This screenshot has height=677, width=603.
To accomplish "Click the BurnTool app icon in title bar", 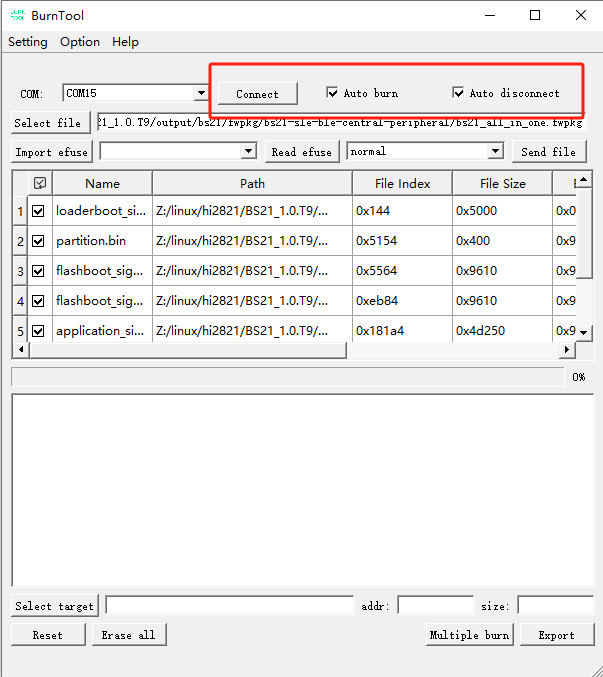I will 18,15.
